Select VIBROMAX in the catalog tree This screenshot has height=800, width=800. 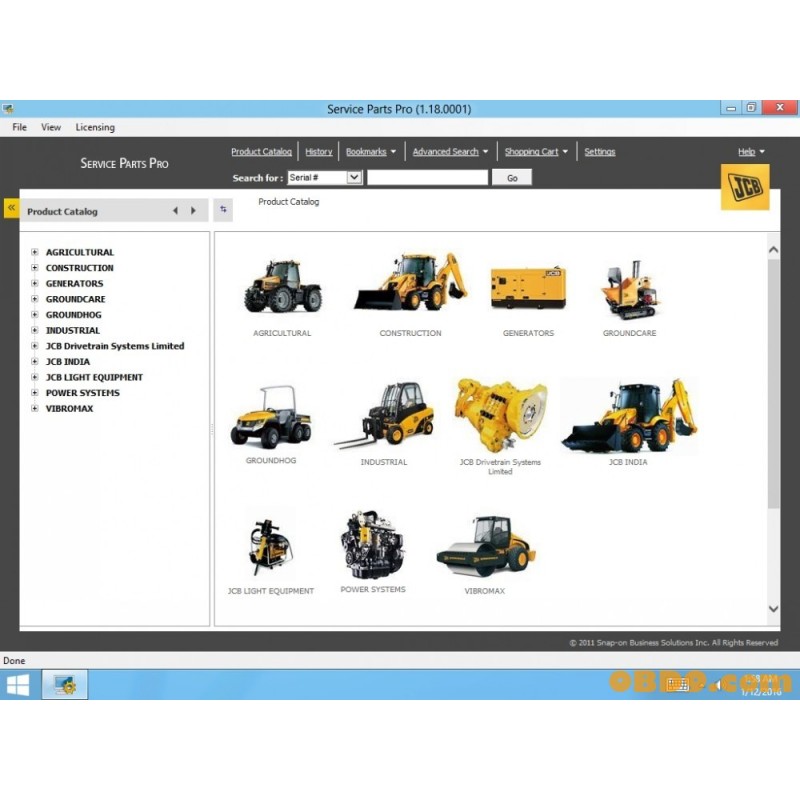click(69, 408)
